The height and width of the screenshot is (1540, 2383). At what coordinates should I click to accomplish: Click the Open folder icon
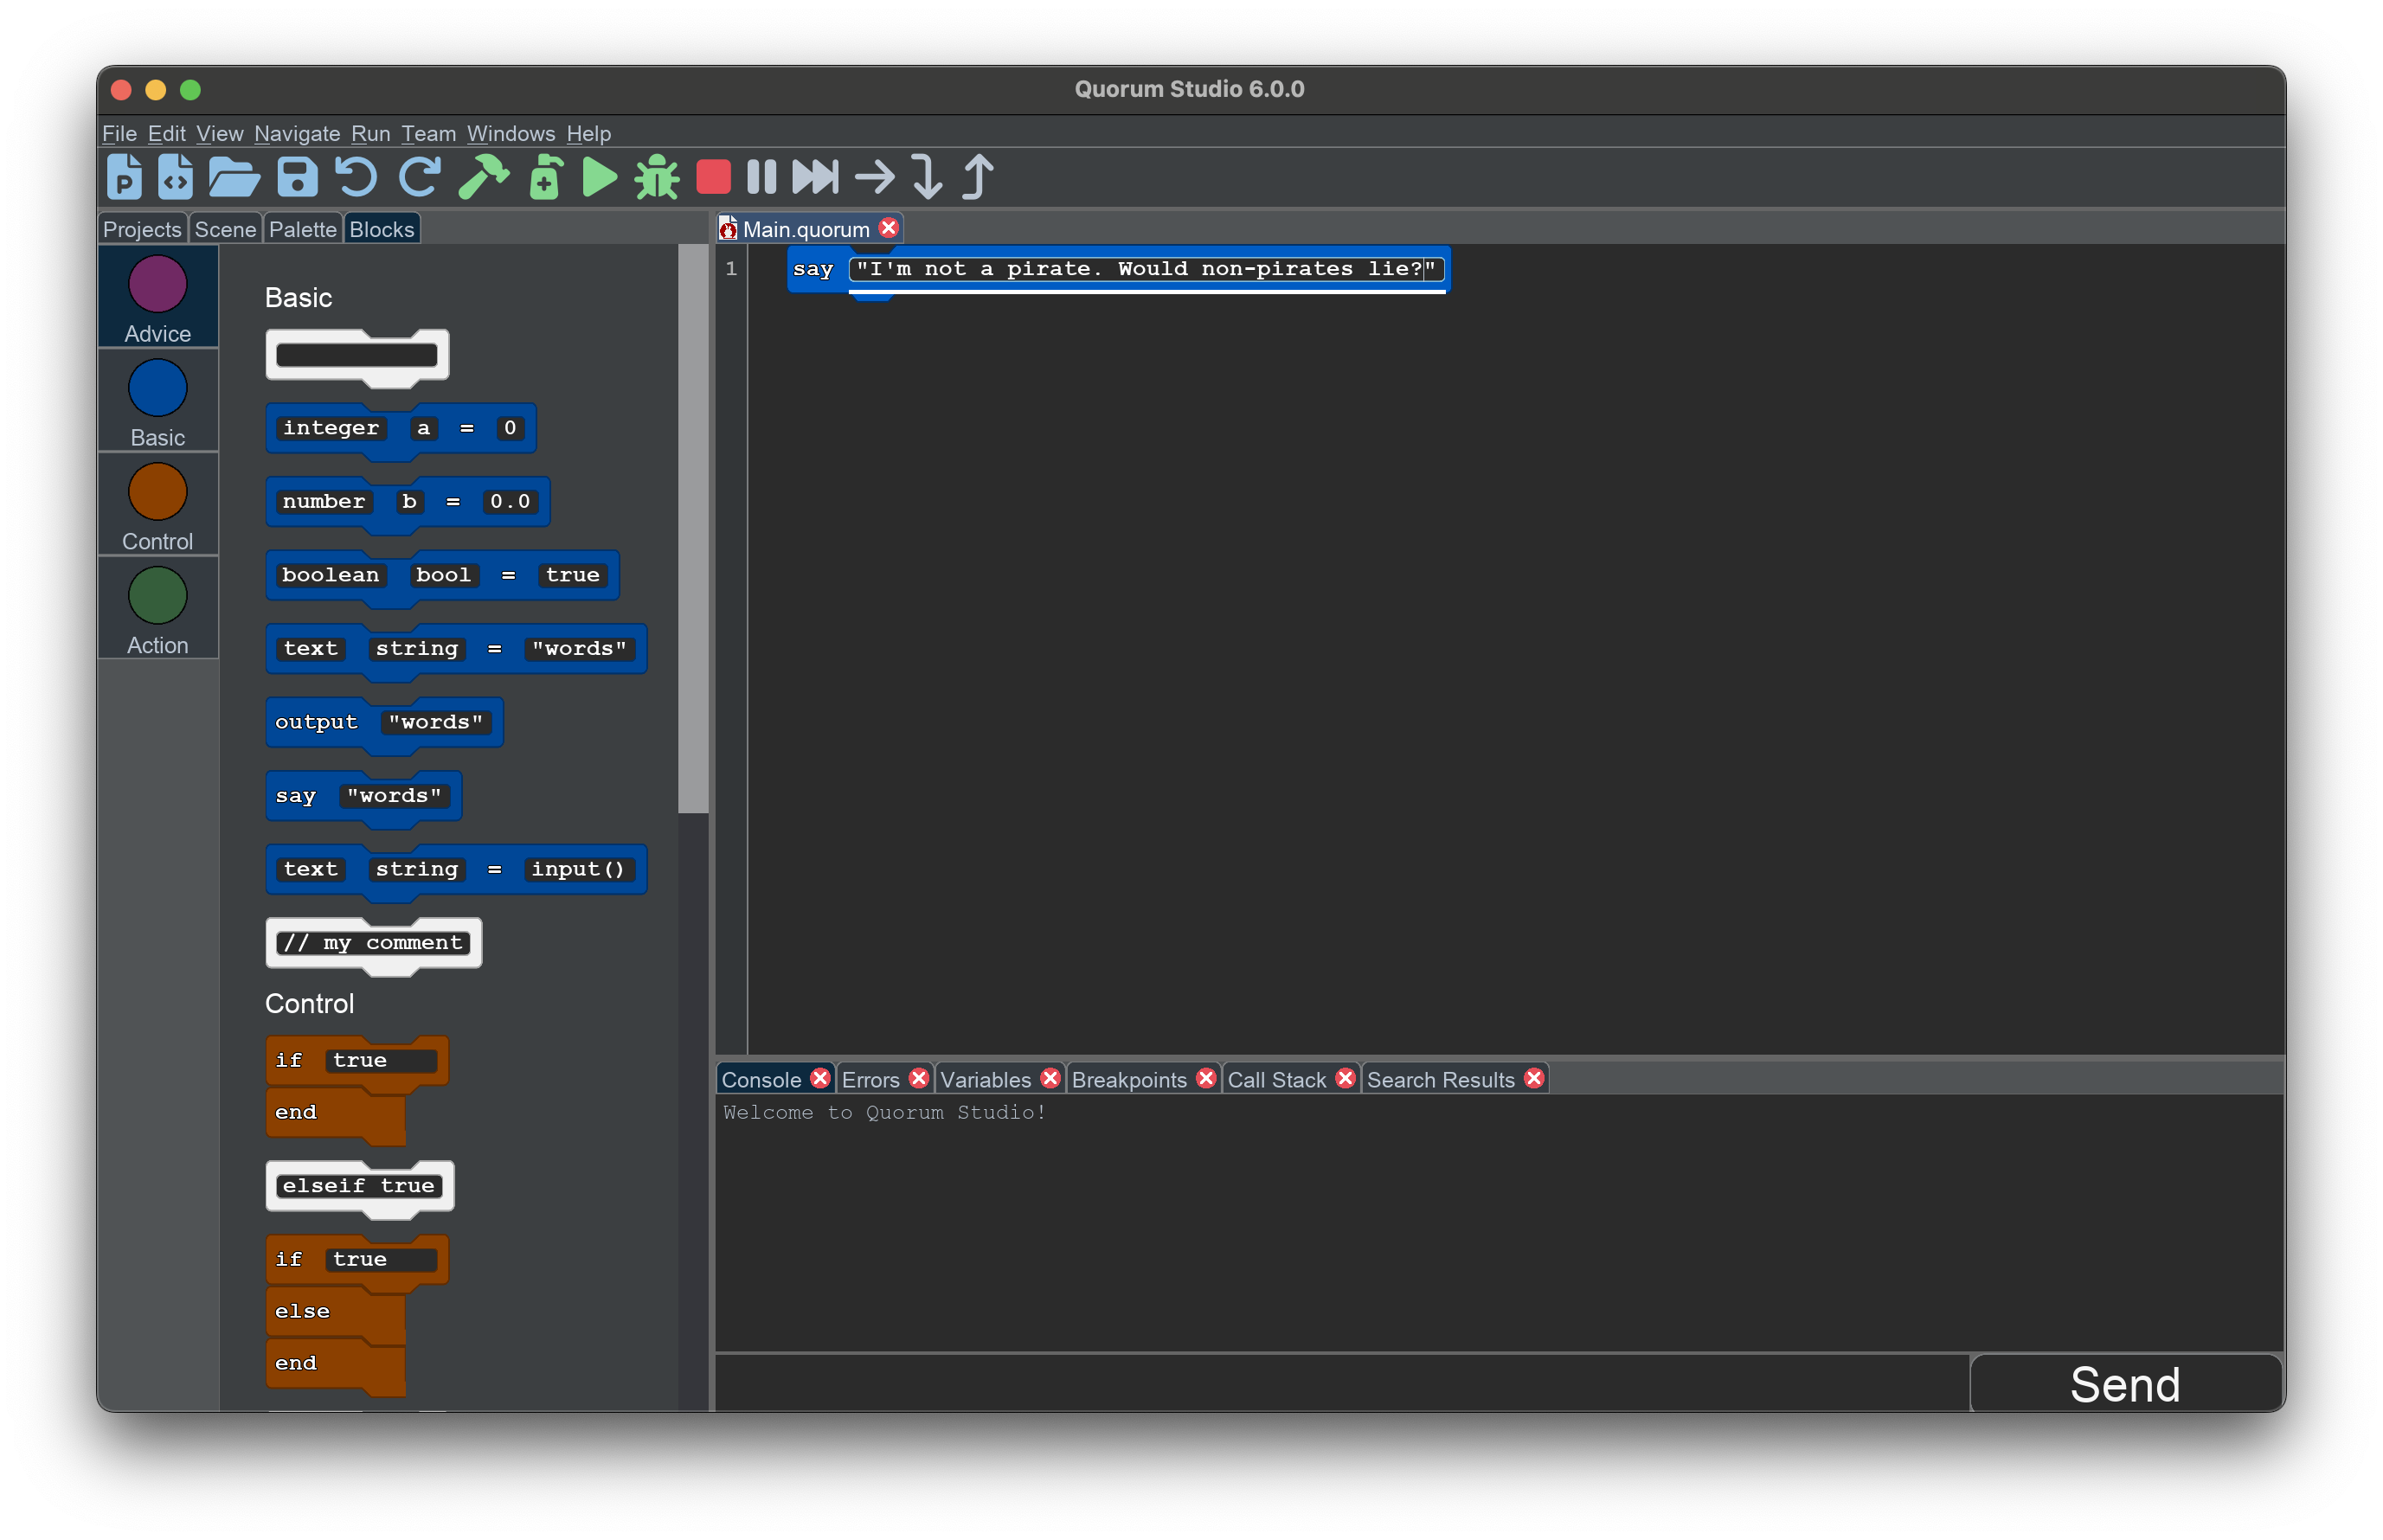tap(234, 178)
